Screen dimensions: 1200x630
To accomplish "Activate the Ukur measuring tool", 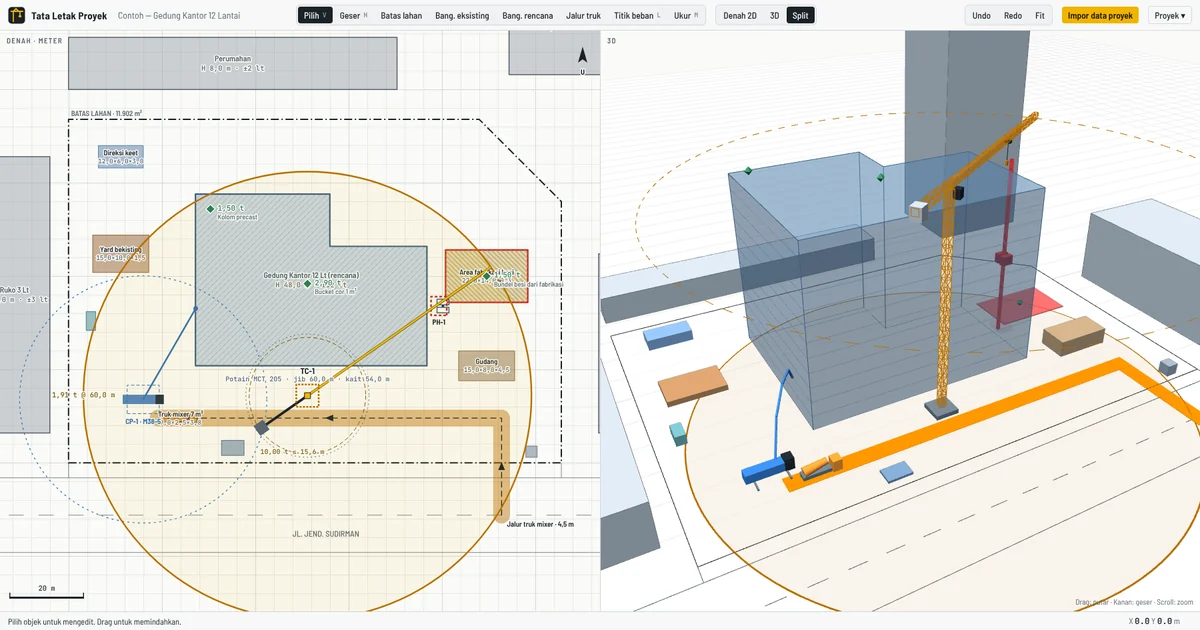I will [686, 16].
